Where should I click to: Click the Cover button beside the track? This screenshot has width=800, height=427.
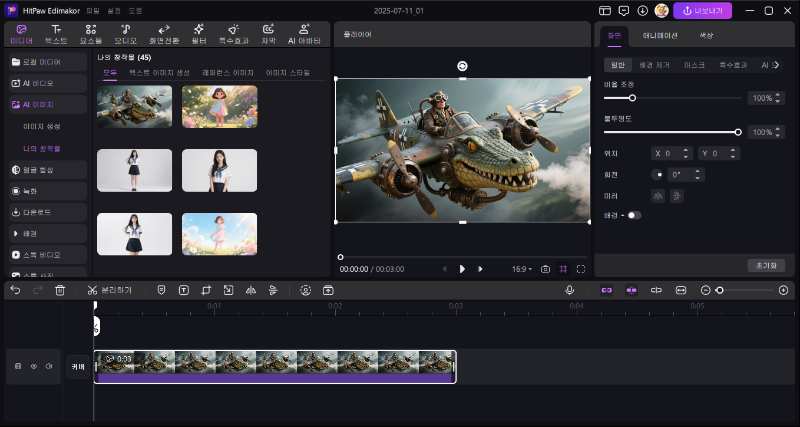(x=79, y=366)
